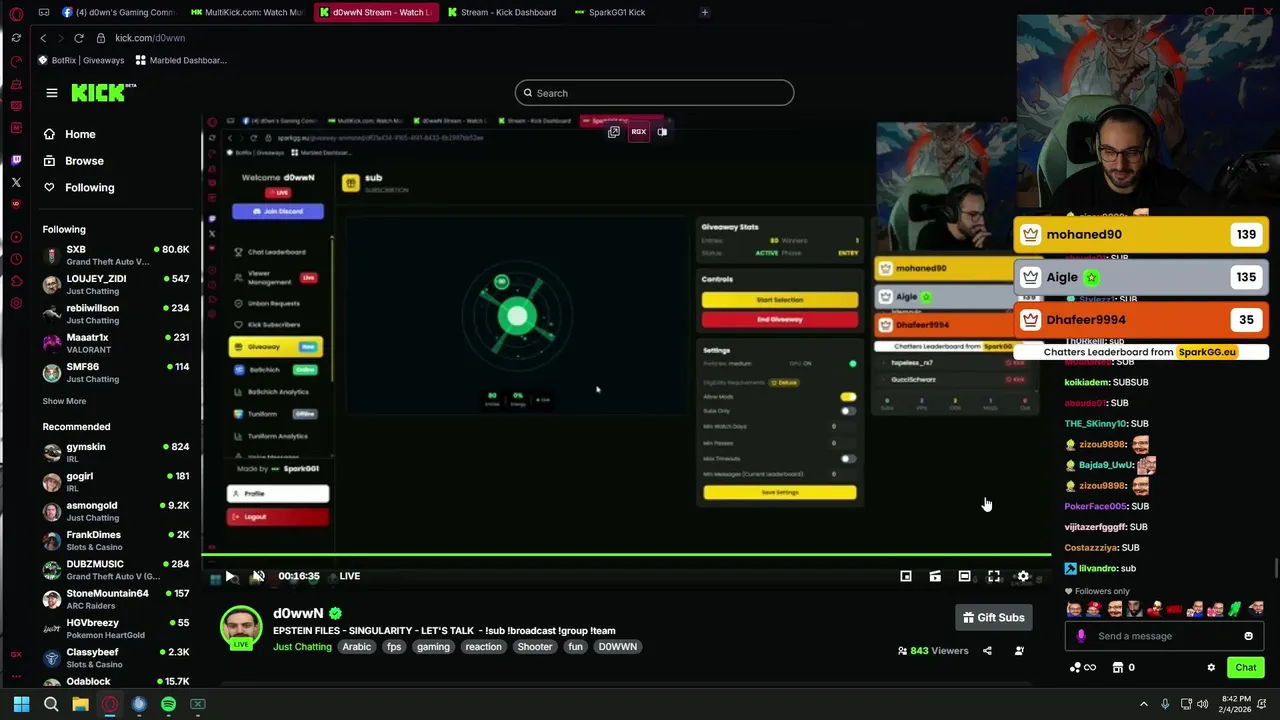Share the stream via share icon

click(987, 651)
